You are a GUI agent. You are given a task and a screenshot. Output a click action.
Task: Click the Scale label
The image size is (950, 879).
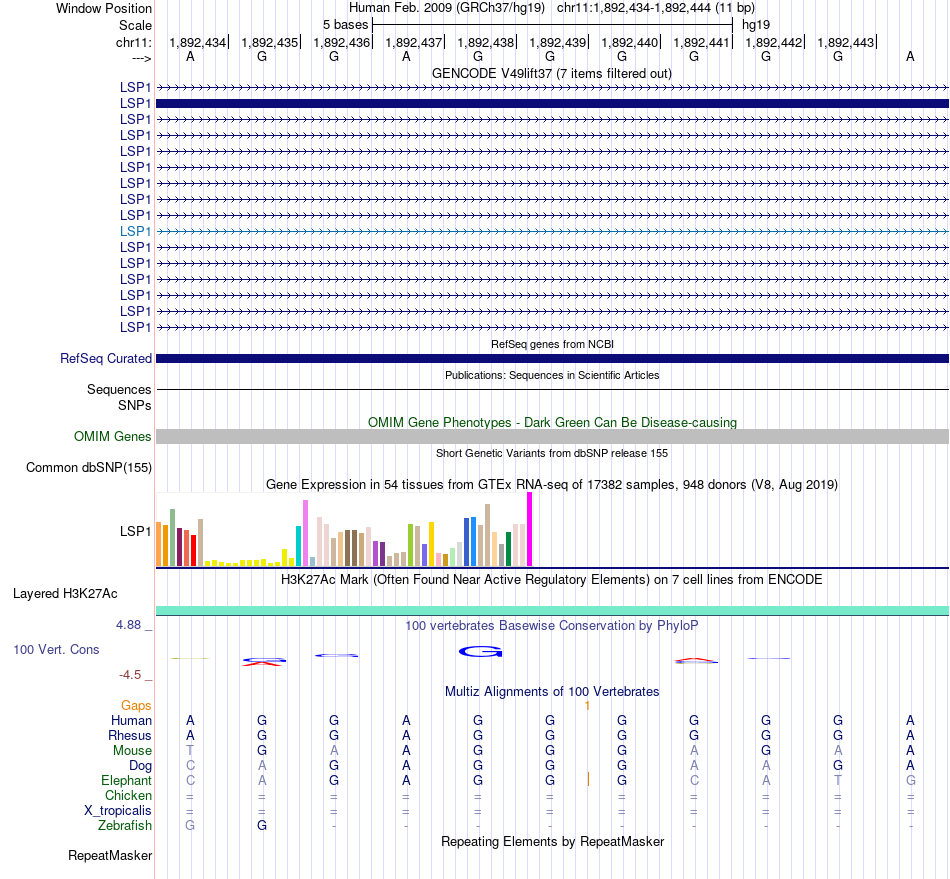[135, 25]
